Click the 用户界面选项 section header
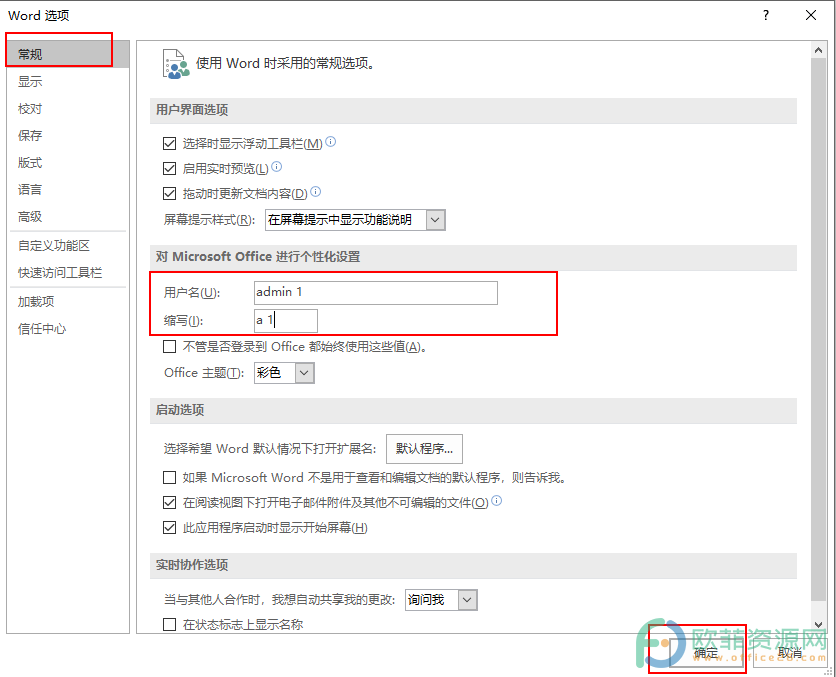Screen dimensions: 836x677 (473, 110)
